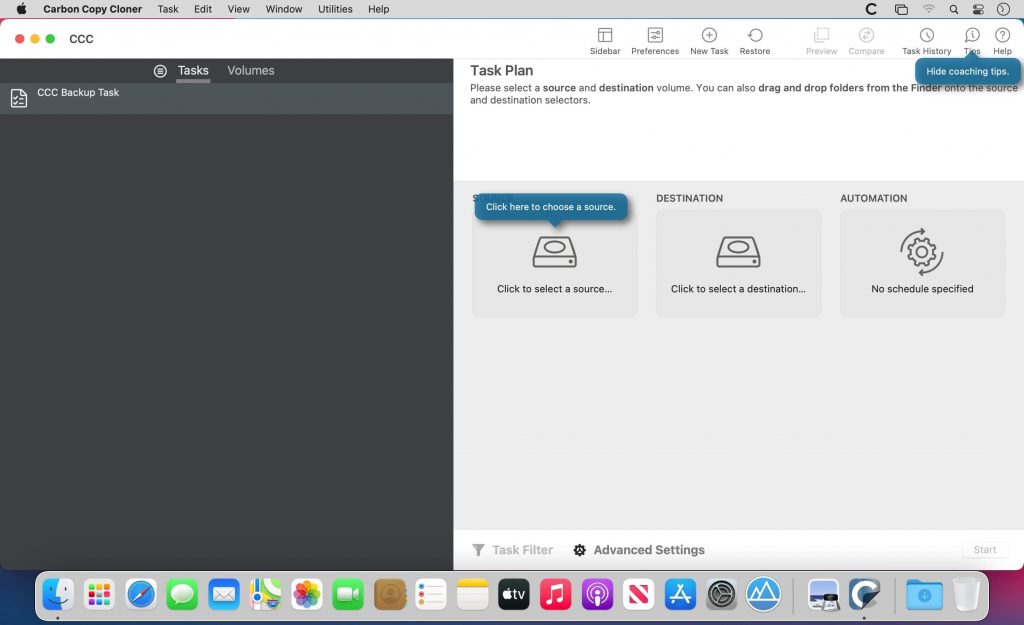Screen dimensions: 1024x625
Task: Click the Hide coaching tips button
Action: tap(966, 71)
